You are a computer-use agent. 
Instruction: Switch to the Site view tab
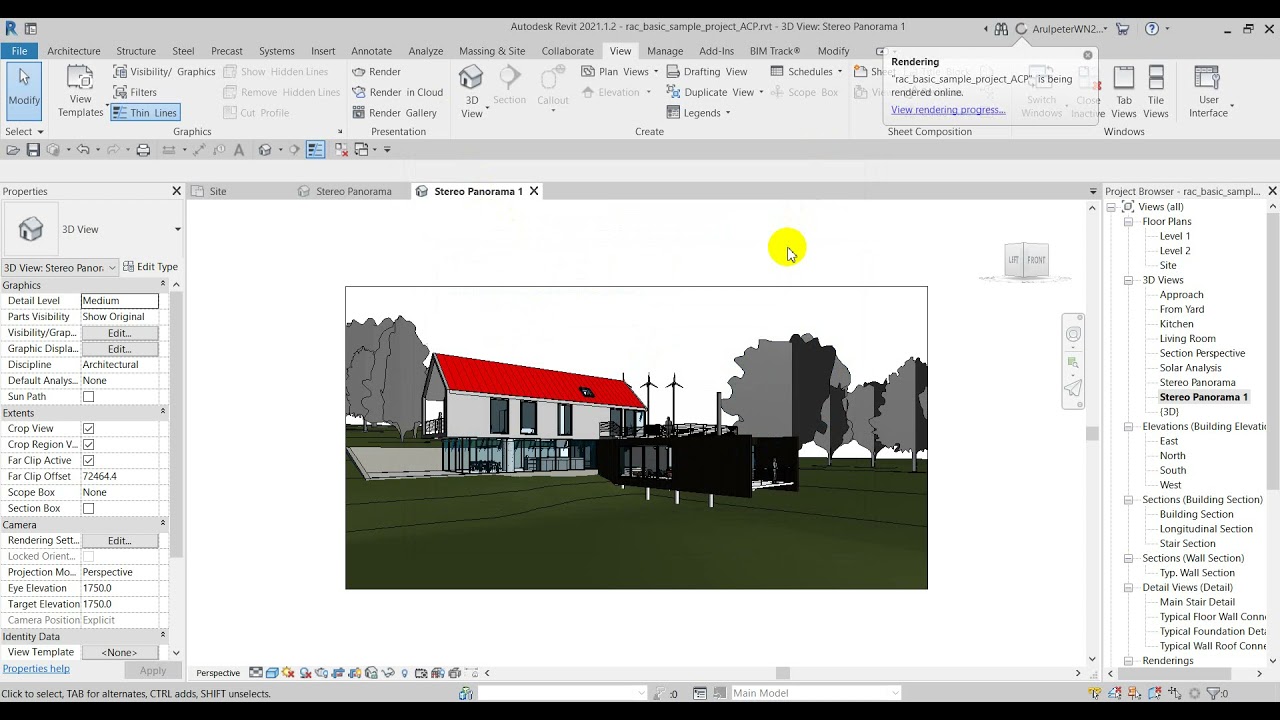tap(218, 191)
